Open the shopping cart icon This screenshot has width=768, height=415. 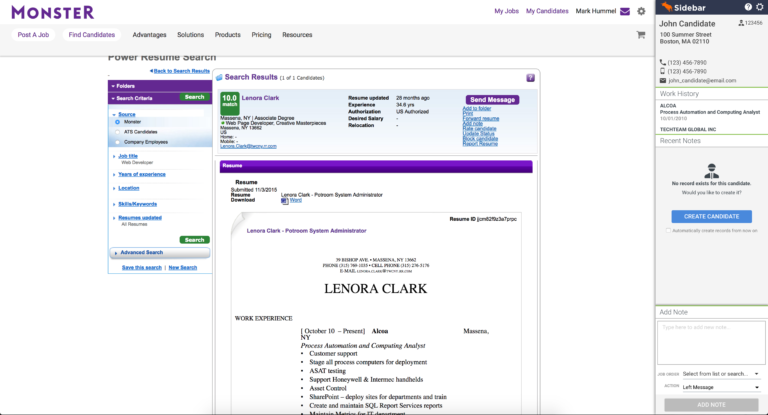641,35
